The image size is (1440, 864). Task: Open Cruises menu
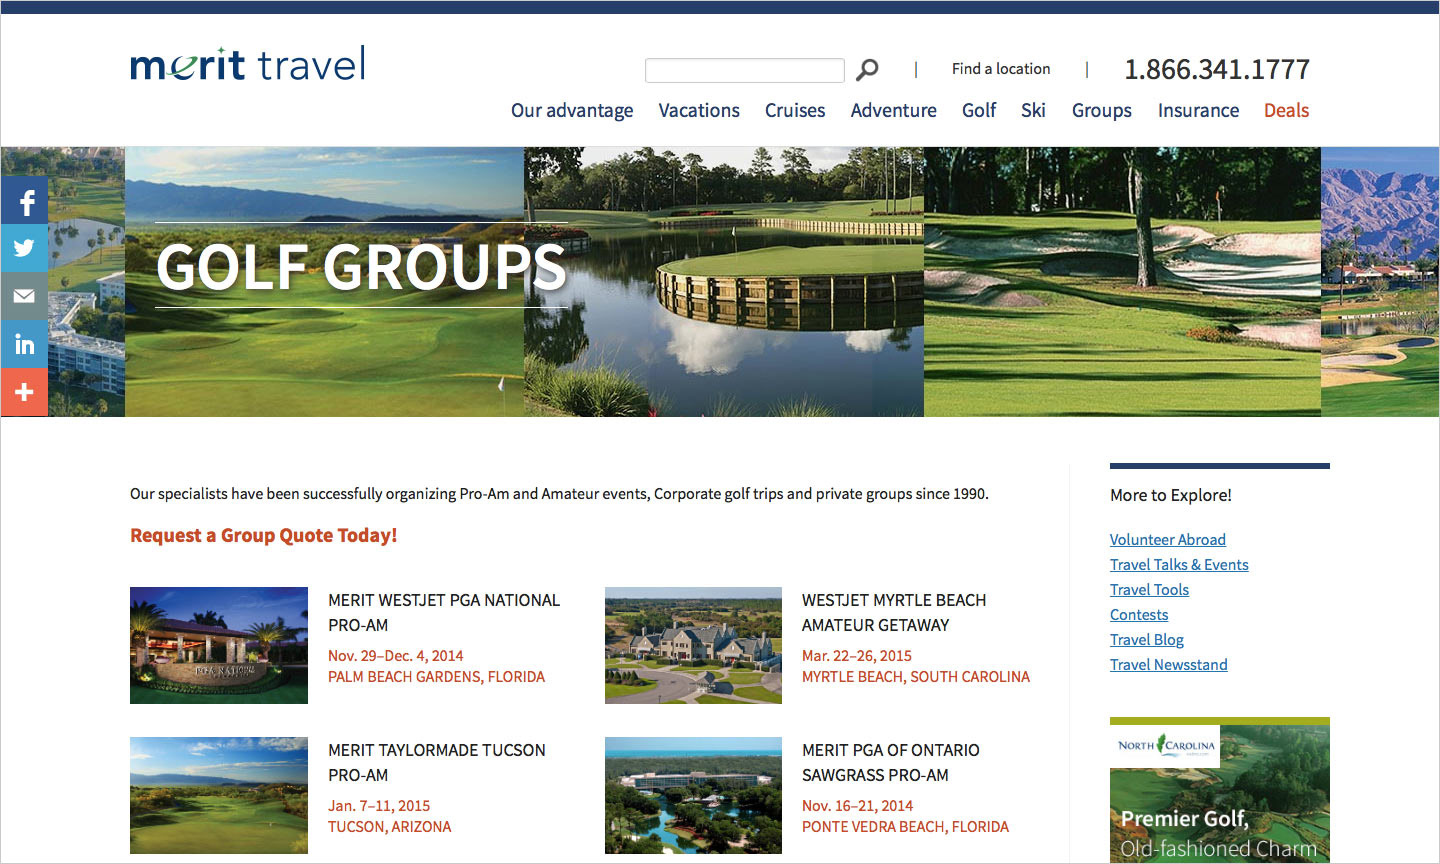click(x=795, y=111)
